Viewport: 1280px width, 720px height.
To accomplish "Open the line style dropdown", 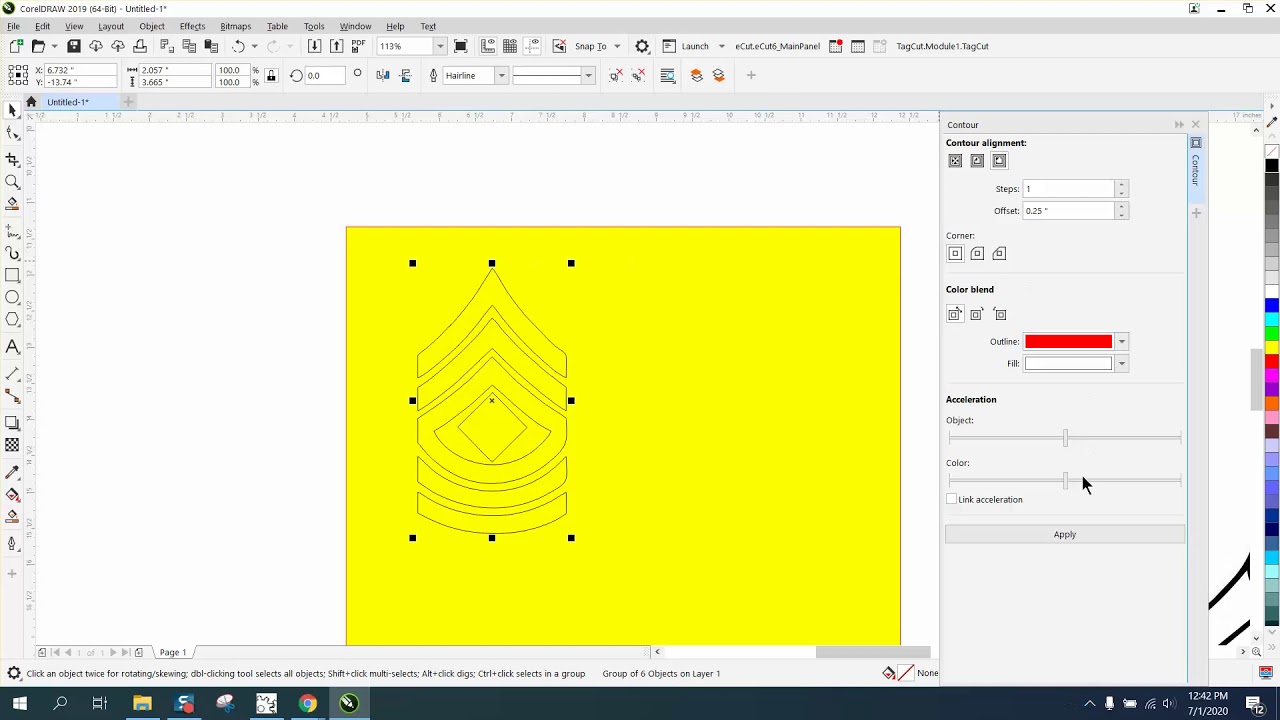I will 588,75.
